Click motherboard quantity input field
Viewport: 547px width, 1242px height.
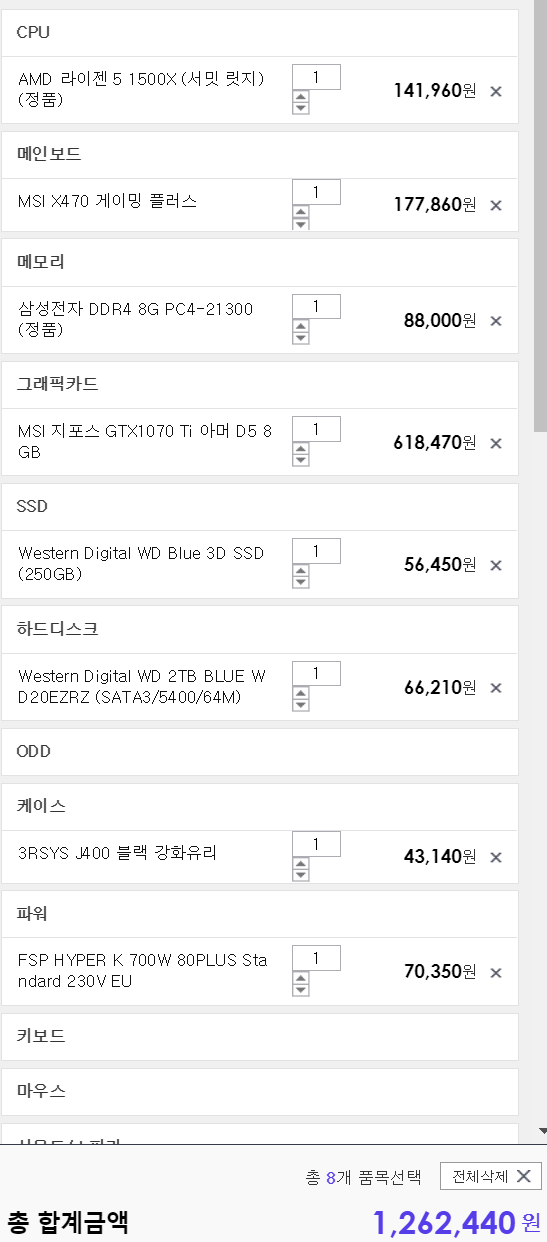click(316, 192)
